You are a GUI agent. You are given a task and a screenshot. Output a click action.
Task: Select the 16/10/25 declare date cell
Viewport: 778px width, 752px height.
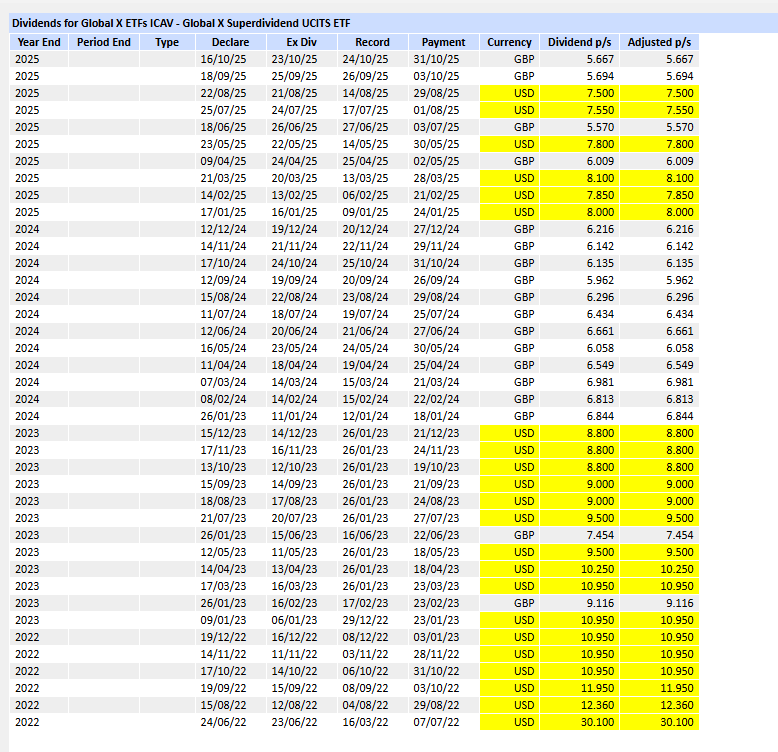(x=216, y=59)
